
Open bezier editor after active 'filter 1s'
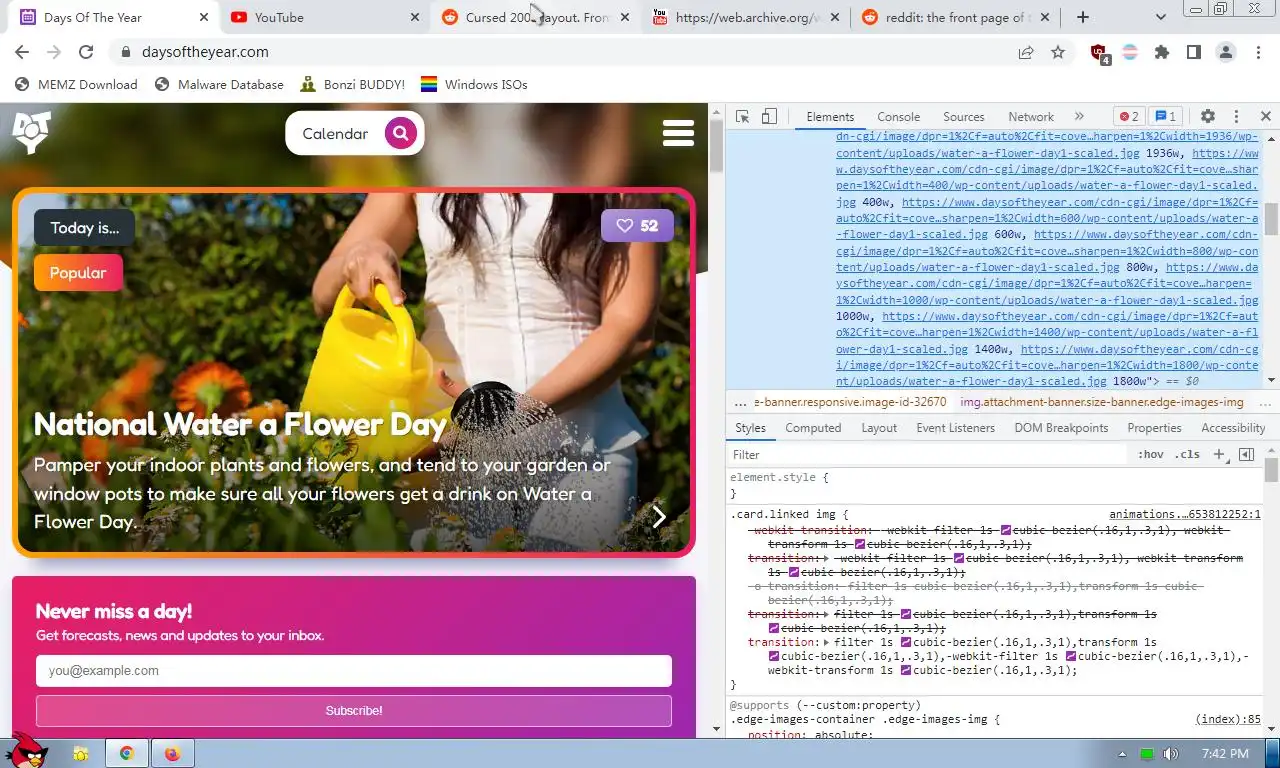[906, 643]
